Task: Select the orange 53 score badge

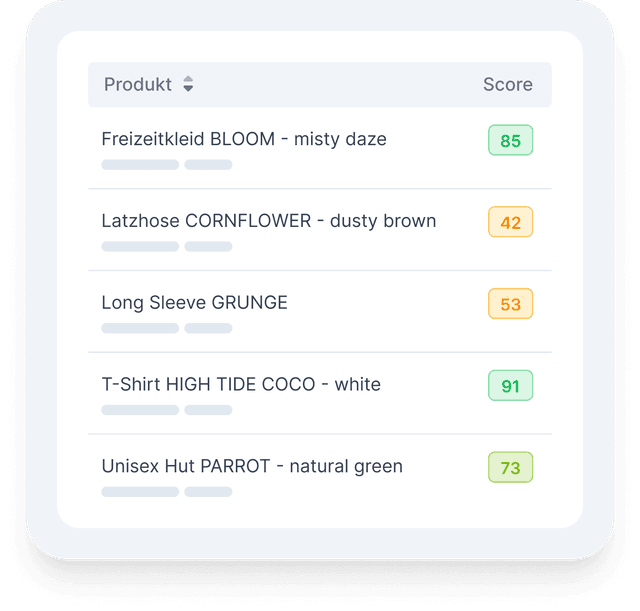Action: click(511, 304)
